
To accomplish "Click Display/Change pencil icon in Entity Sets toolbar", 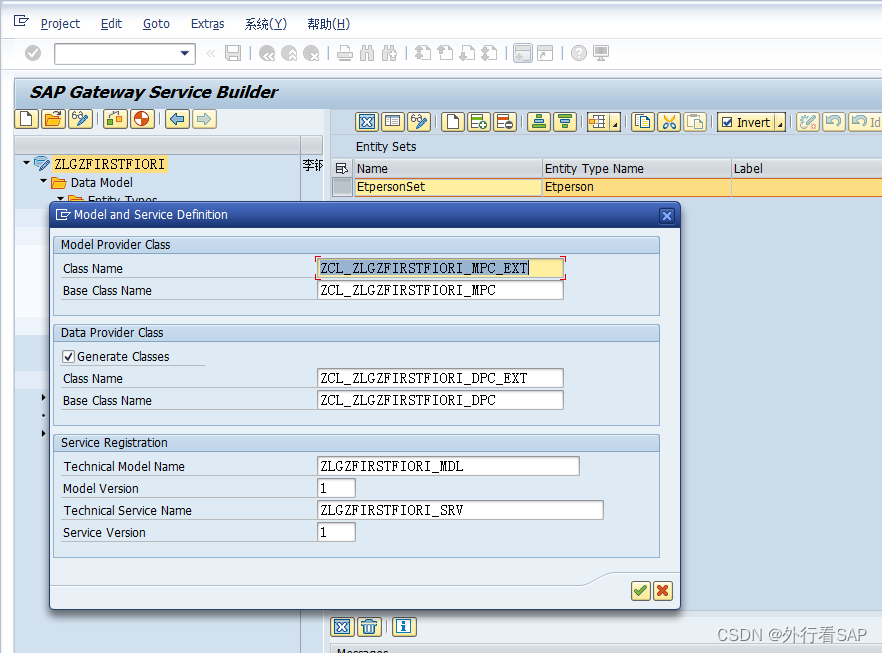I will coord(419,122).
